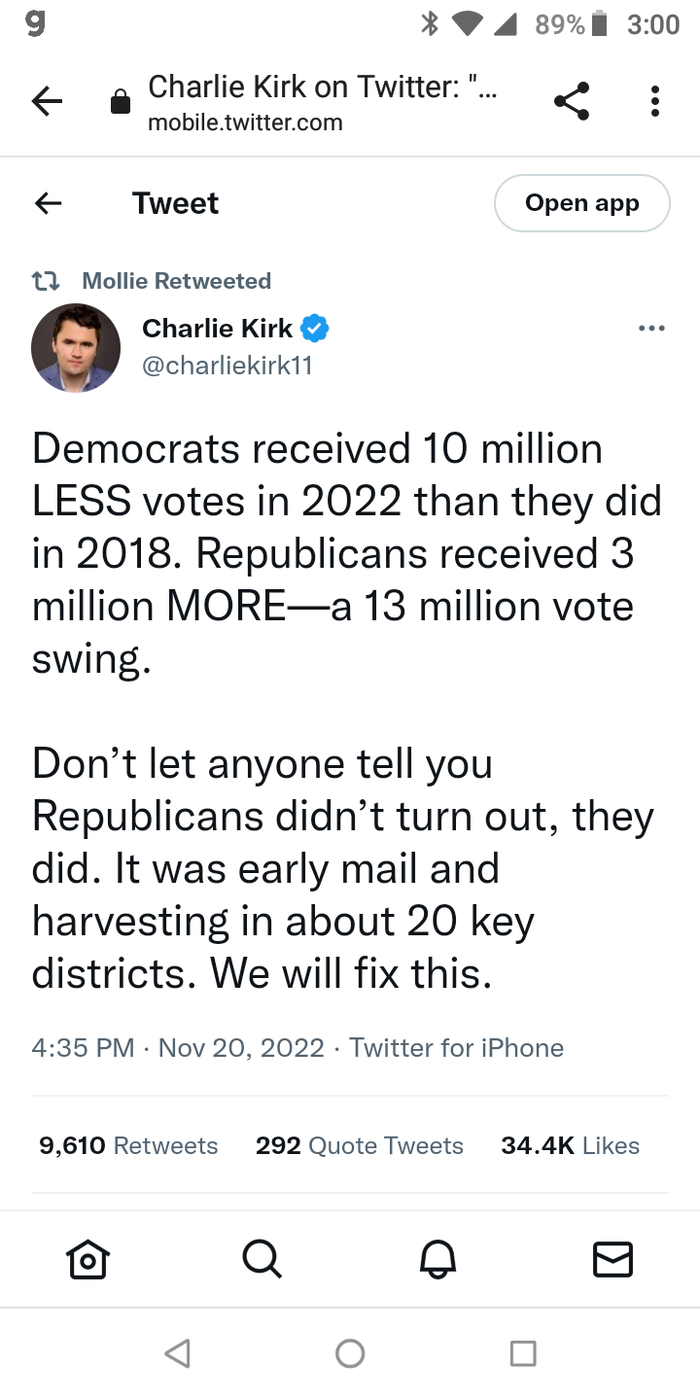Open the tweet's more options ellipsis
This screenshot has height=1400, width=700.
coord(651,328)
